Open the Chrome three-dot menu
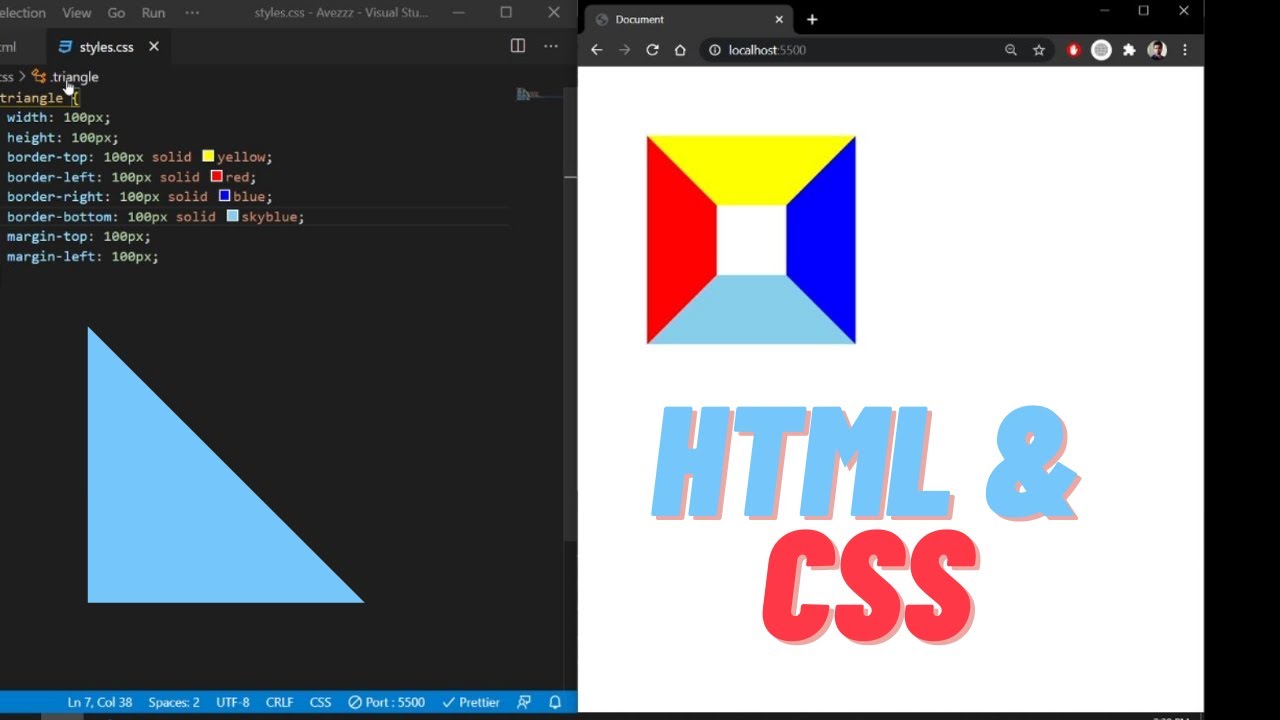The width and height of the screenshot is (1280, 720). point(1185,50)
